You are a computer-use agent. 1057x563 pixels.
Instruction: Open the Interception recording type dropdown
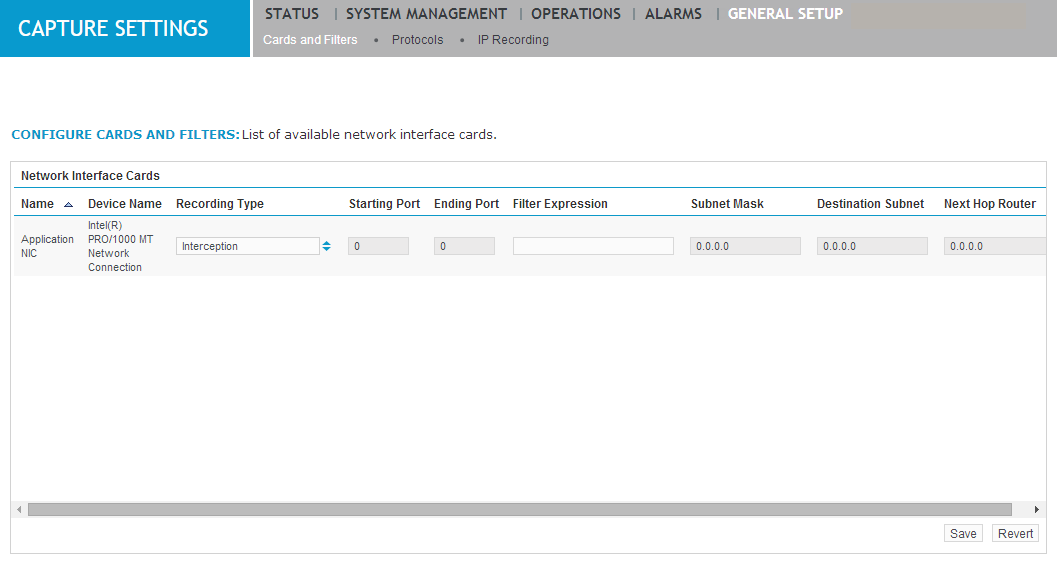coord(247,246)
